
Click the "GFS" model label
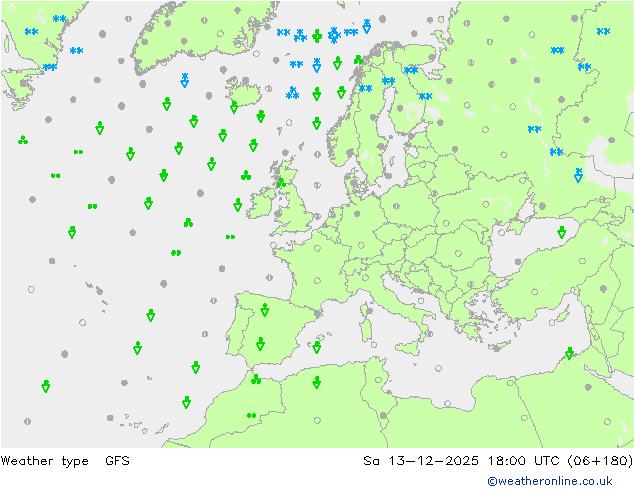point(117,460)
